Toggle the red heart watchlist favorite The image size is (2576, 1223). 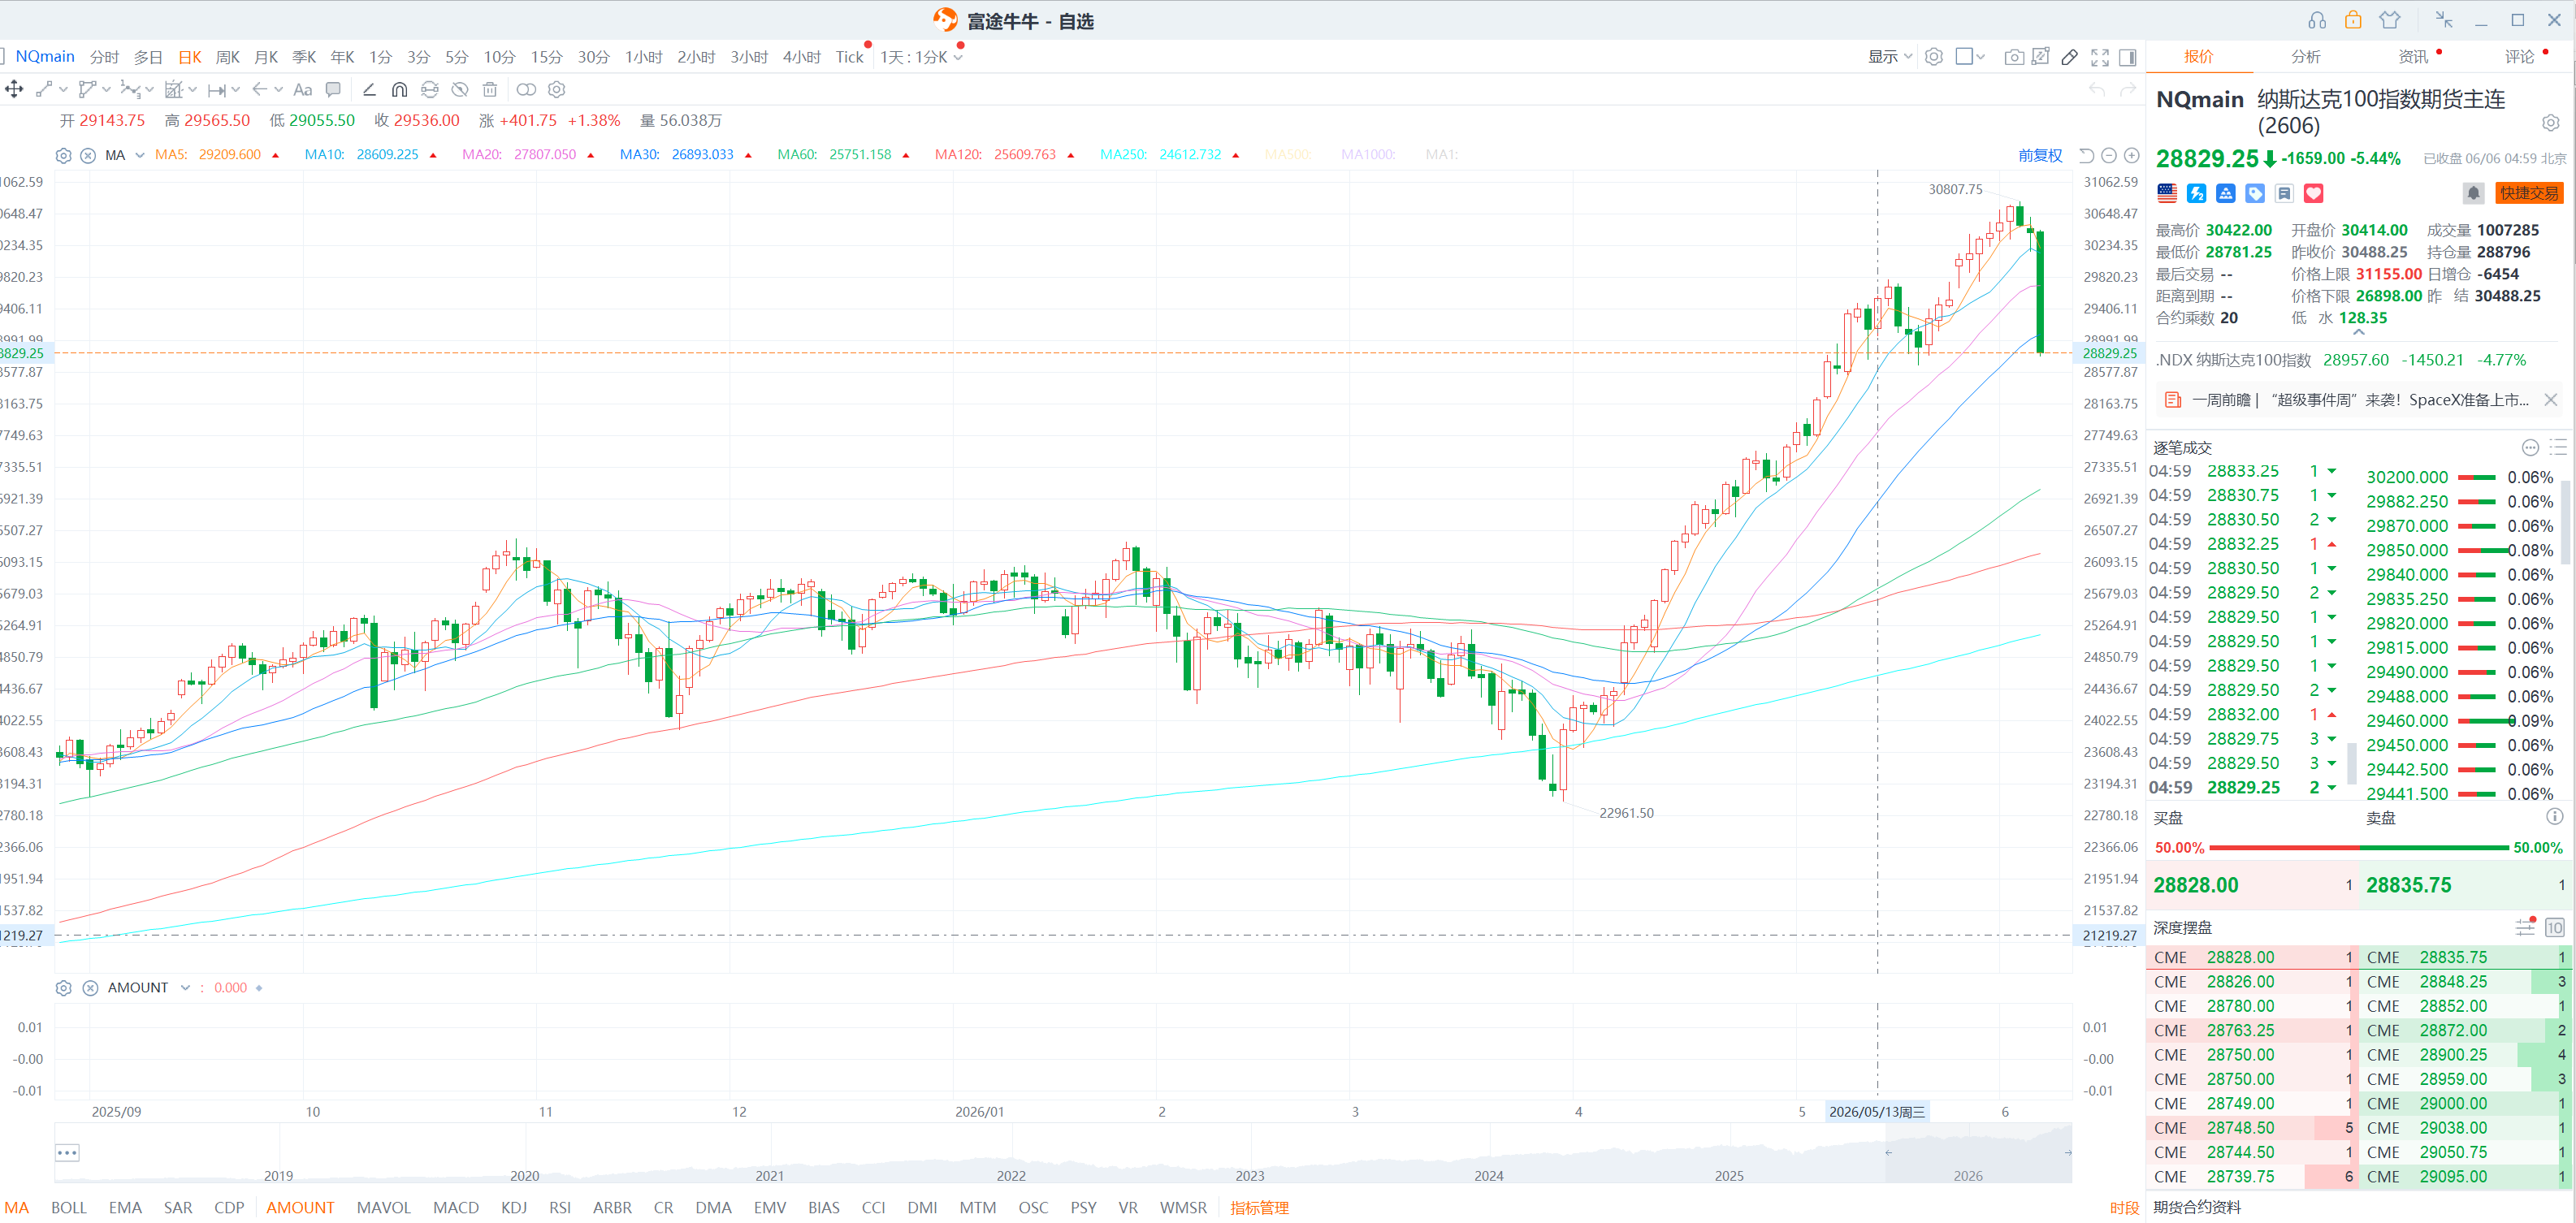click(2314, 193)
